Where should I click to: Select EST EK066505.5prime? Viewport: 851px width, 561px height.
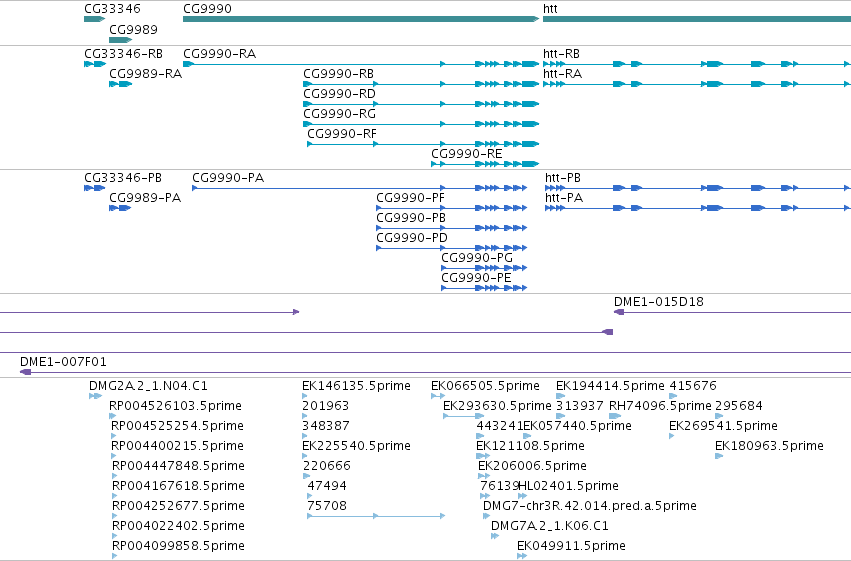click(x=485, y=386)
